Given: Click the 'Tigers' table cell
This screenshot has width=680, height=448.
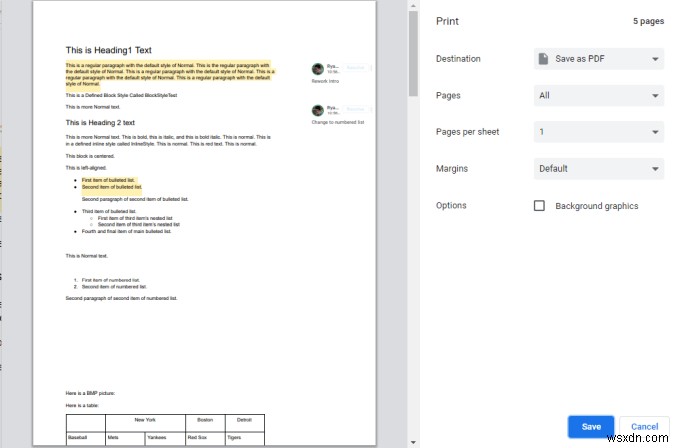Looking at the screenshot, I should 245,438.
